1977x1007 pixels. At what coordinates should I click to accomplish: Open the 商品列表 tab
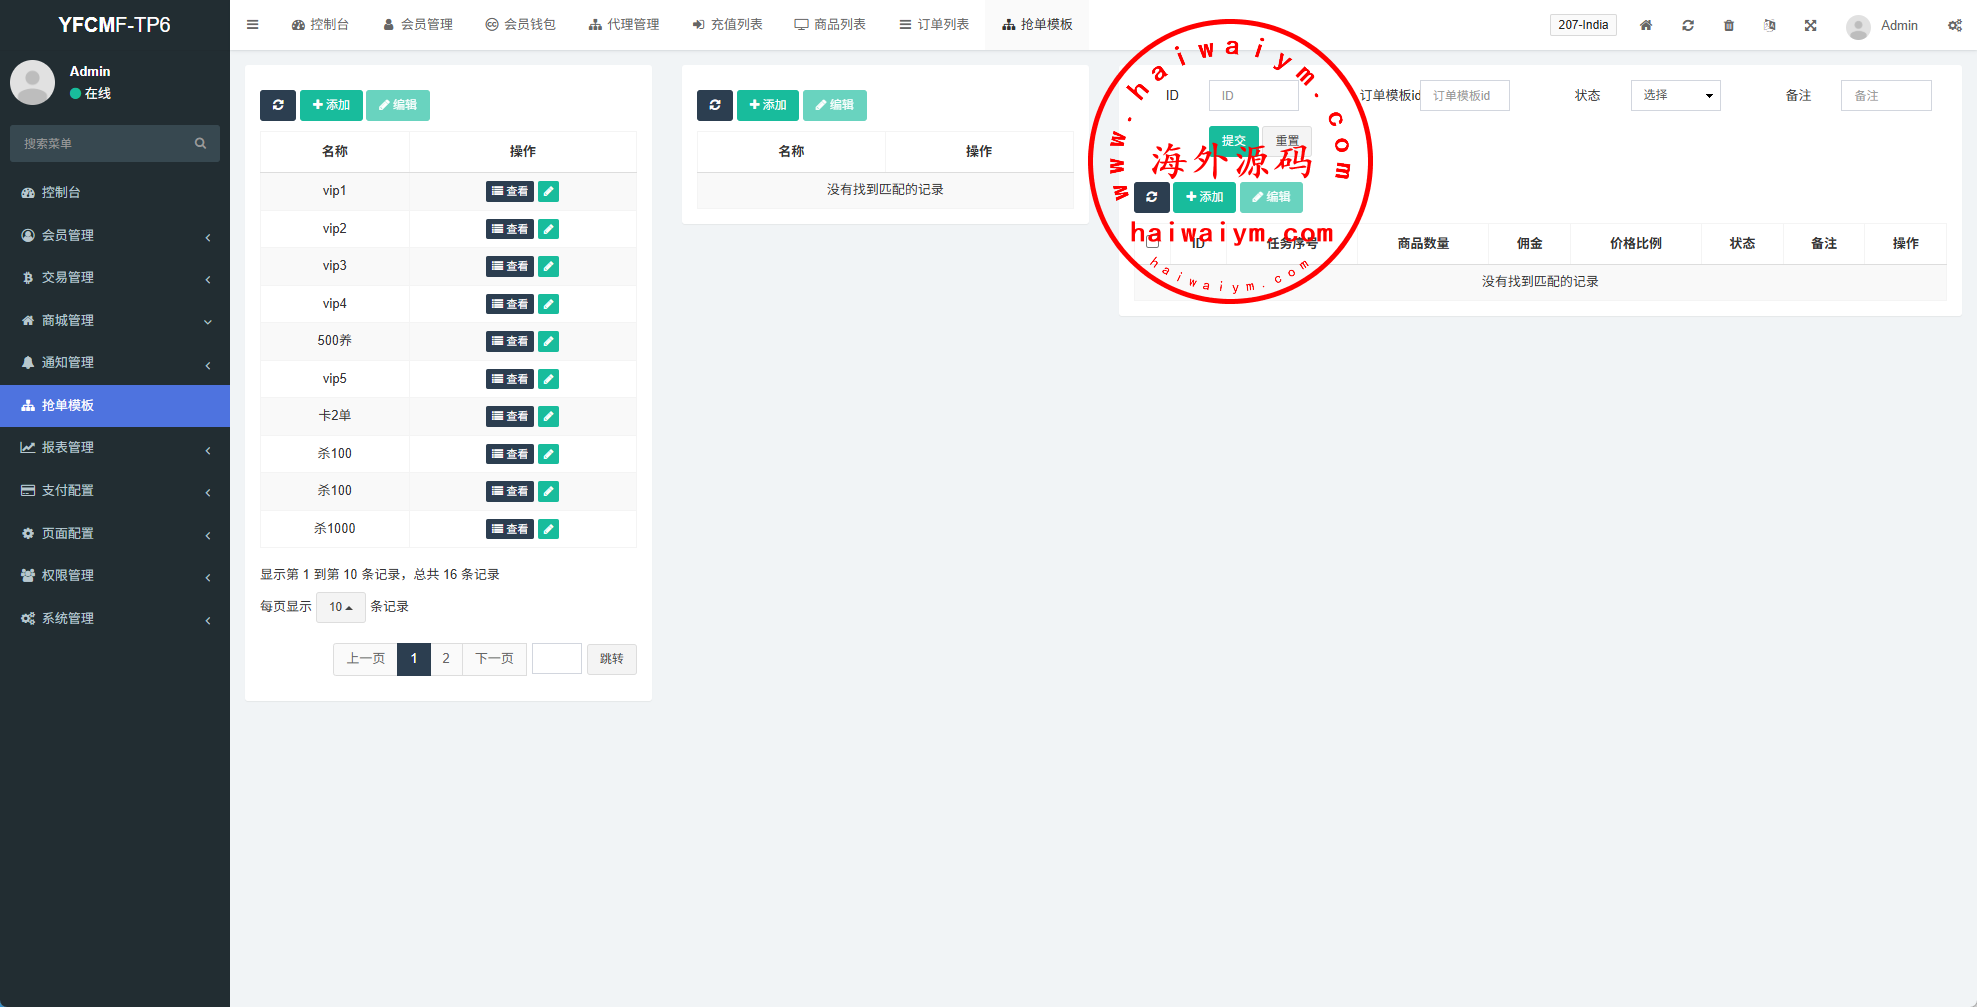point(830,25)
